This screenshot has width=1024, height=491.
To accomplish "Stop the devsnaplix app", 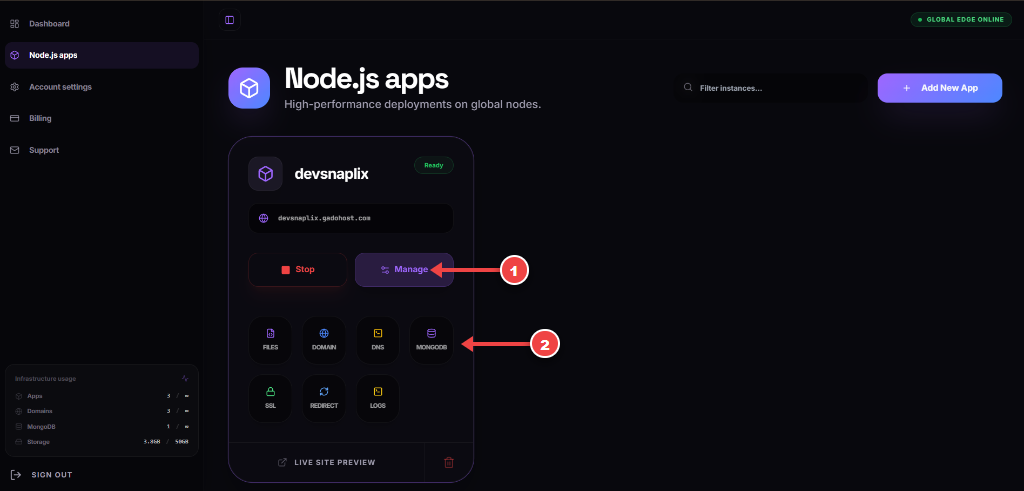I will point(298,270).
